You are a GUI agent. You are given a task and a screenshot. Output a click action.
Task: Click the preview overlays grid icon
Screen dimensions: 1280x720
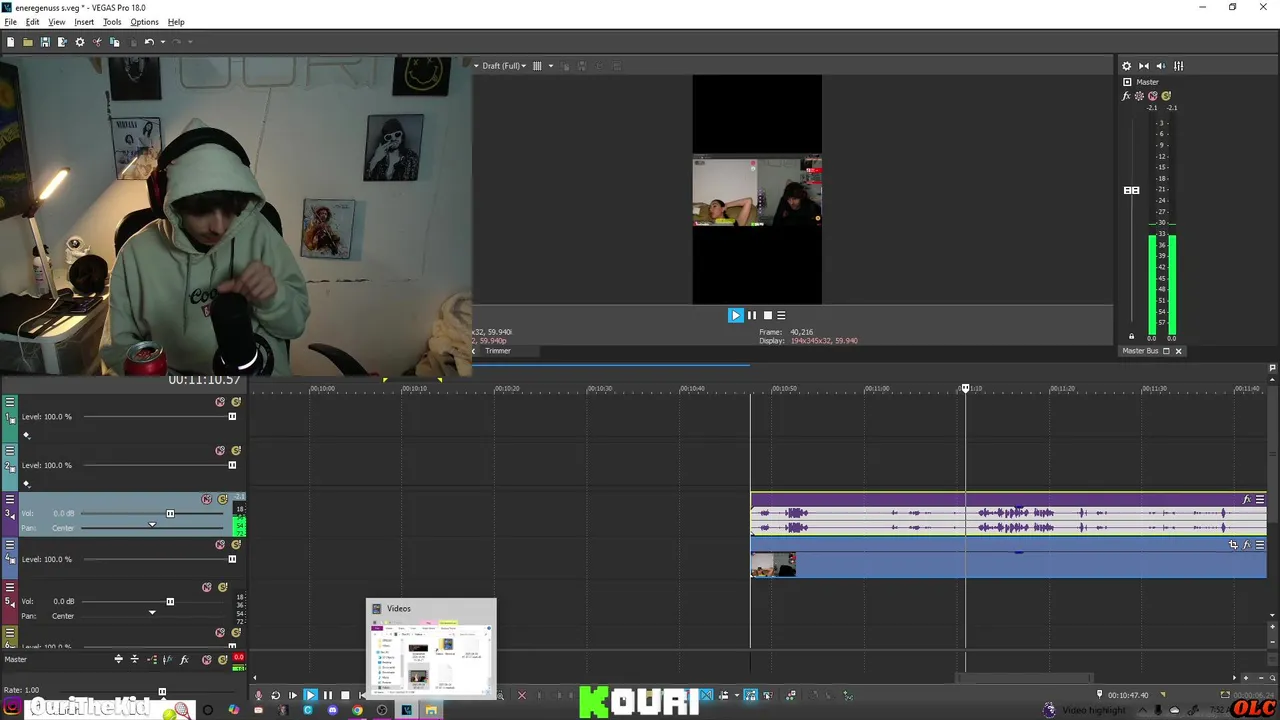click(537, 66)
